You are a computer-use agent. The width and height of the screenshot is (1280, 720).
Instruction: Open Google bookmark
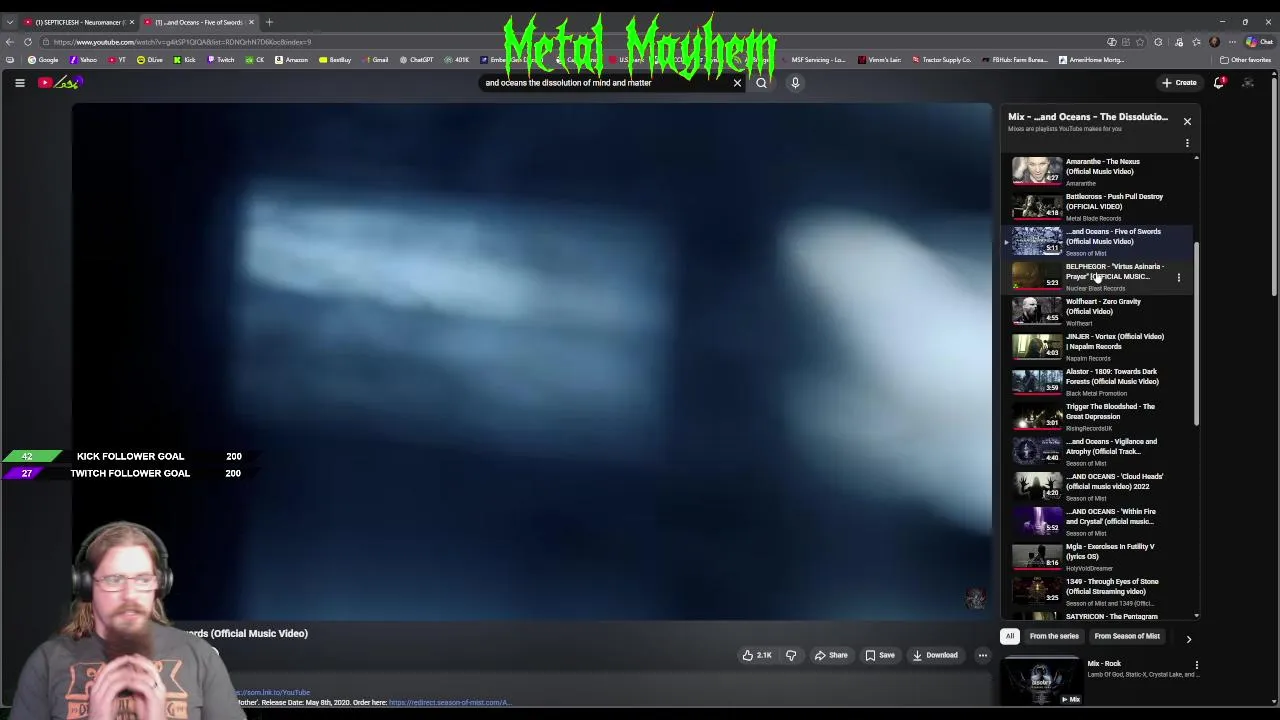43,60
